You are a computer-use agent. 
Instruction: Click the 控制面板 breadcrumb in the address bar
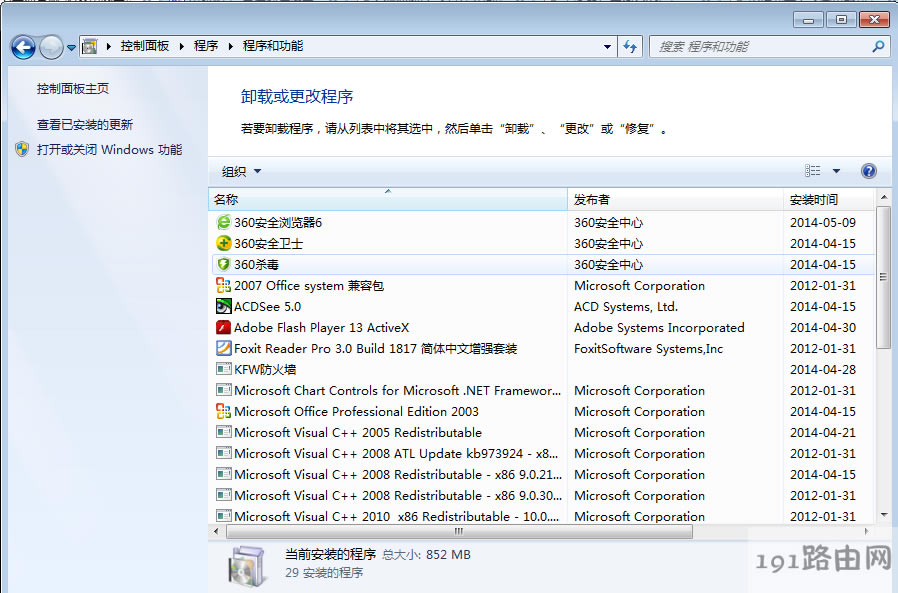click(145, 46)
